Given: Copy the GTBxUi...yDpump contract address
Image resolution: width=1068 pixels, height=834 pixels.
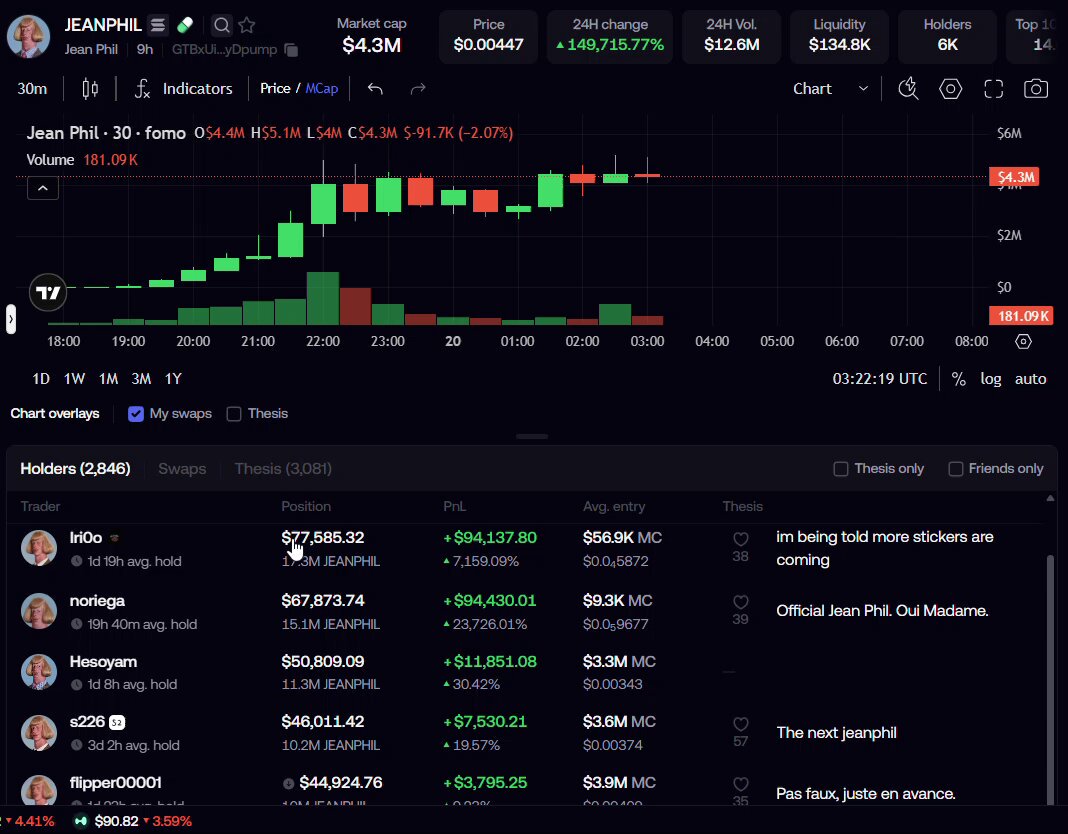Looking at the screenshot, I should click(x=291, y=50).
